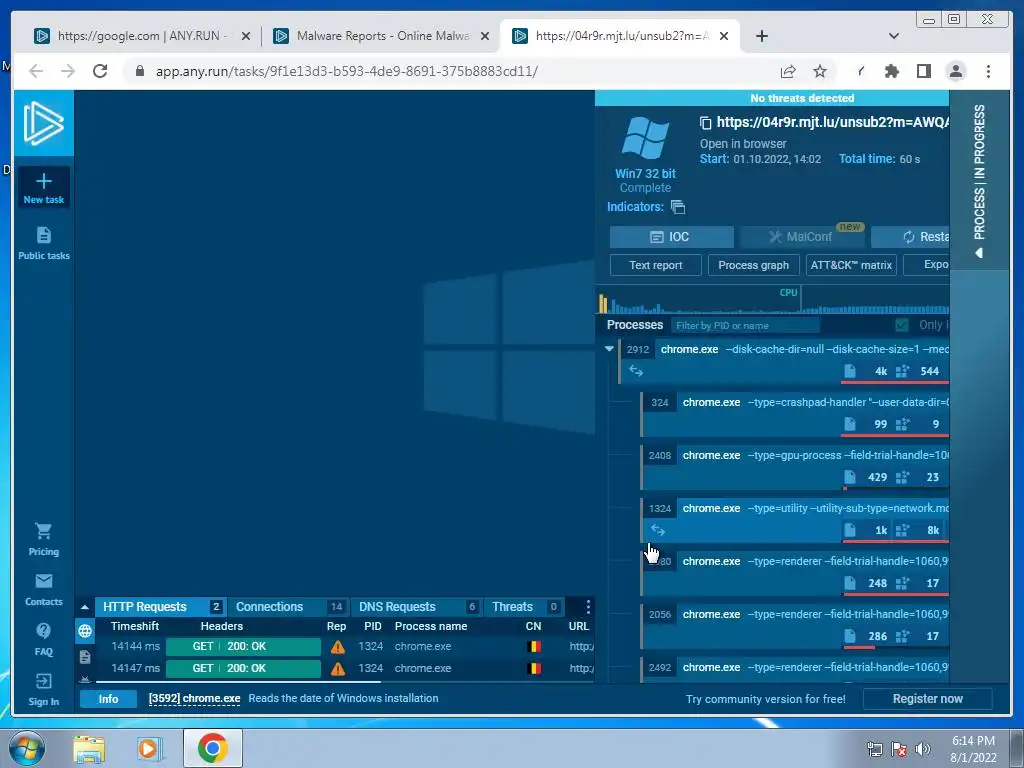Select the 14144 ms GET 200: OK row
This screenshot has height=768, width=1024.
point(345,647)
